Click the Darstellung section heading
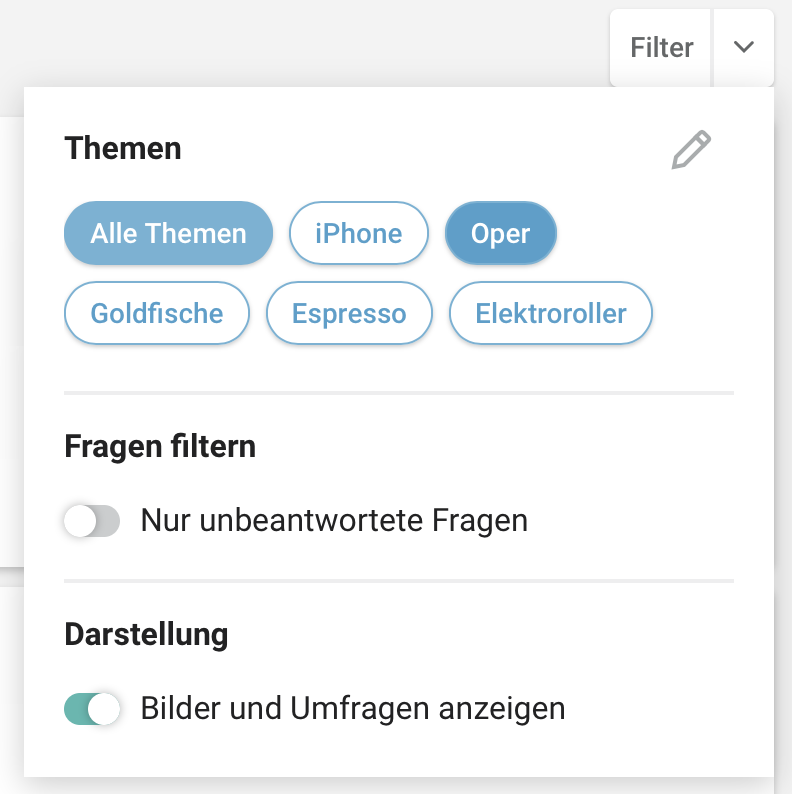This screenshot has height=794, width=792. tap(146, 634)
